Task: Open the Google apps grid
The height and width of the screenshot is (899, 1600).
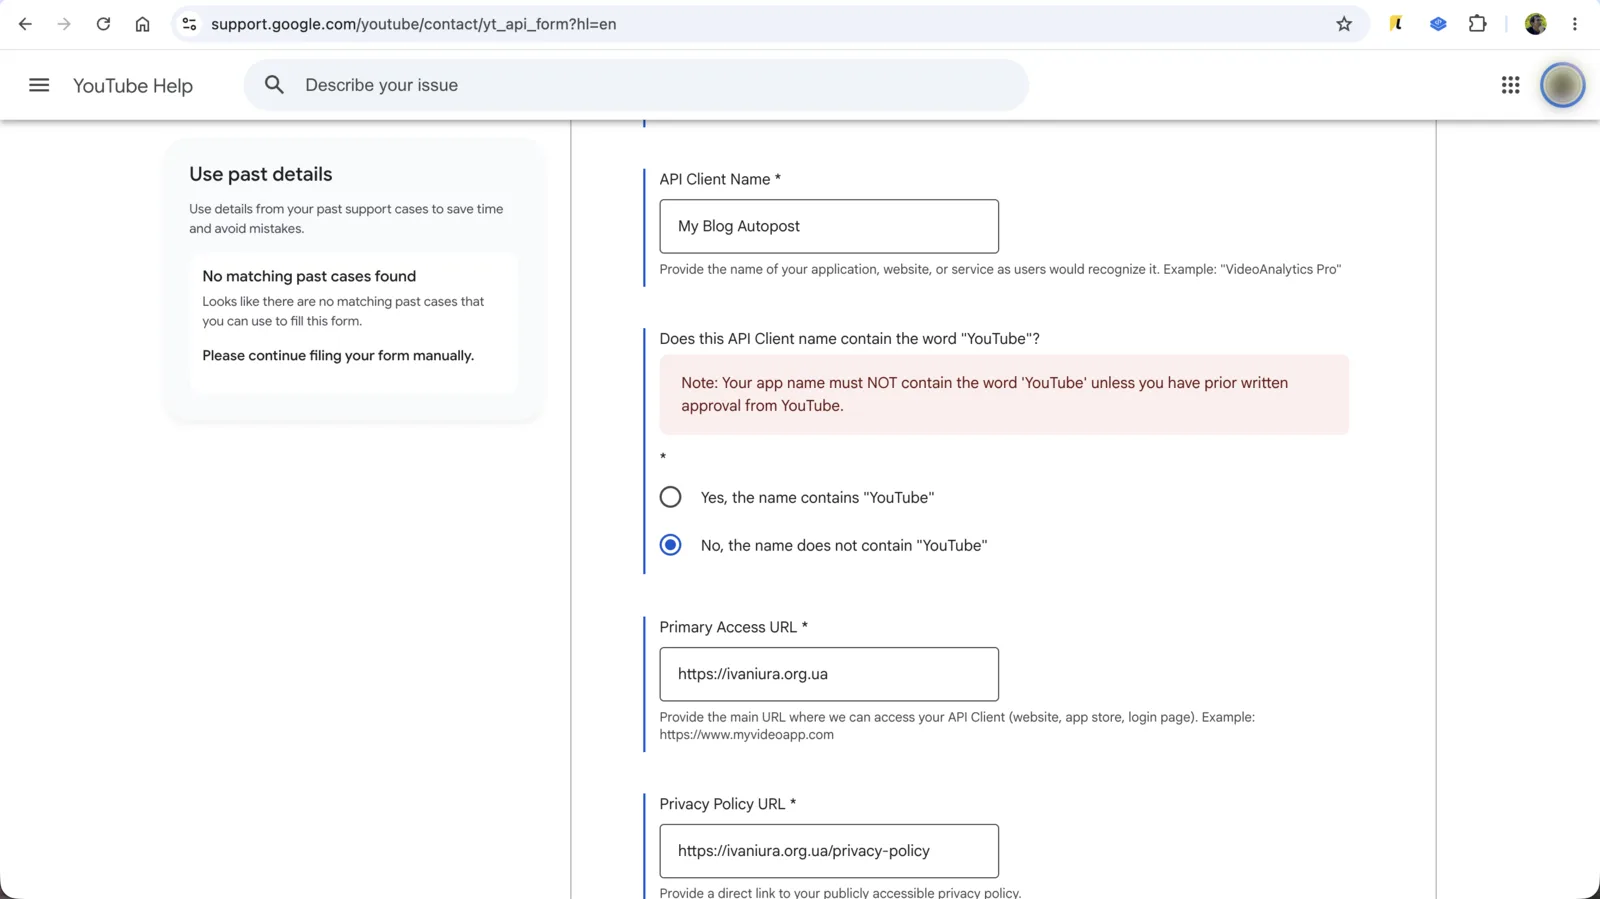Action: point(1510,85)
